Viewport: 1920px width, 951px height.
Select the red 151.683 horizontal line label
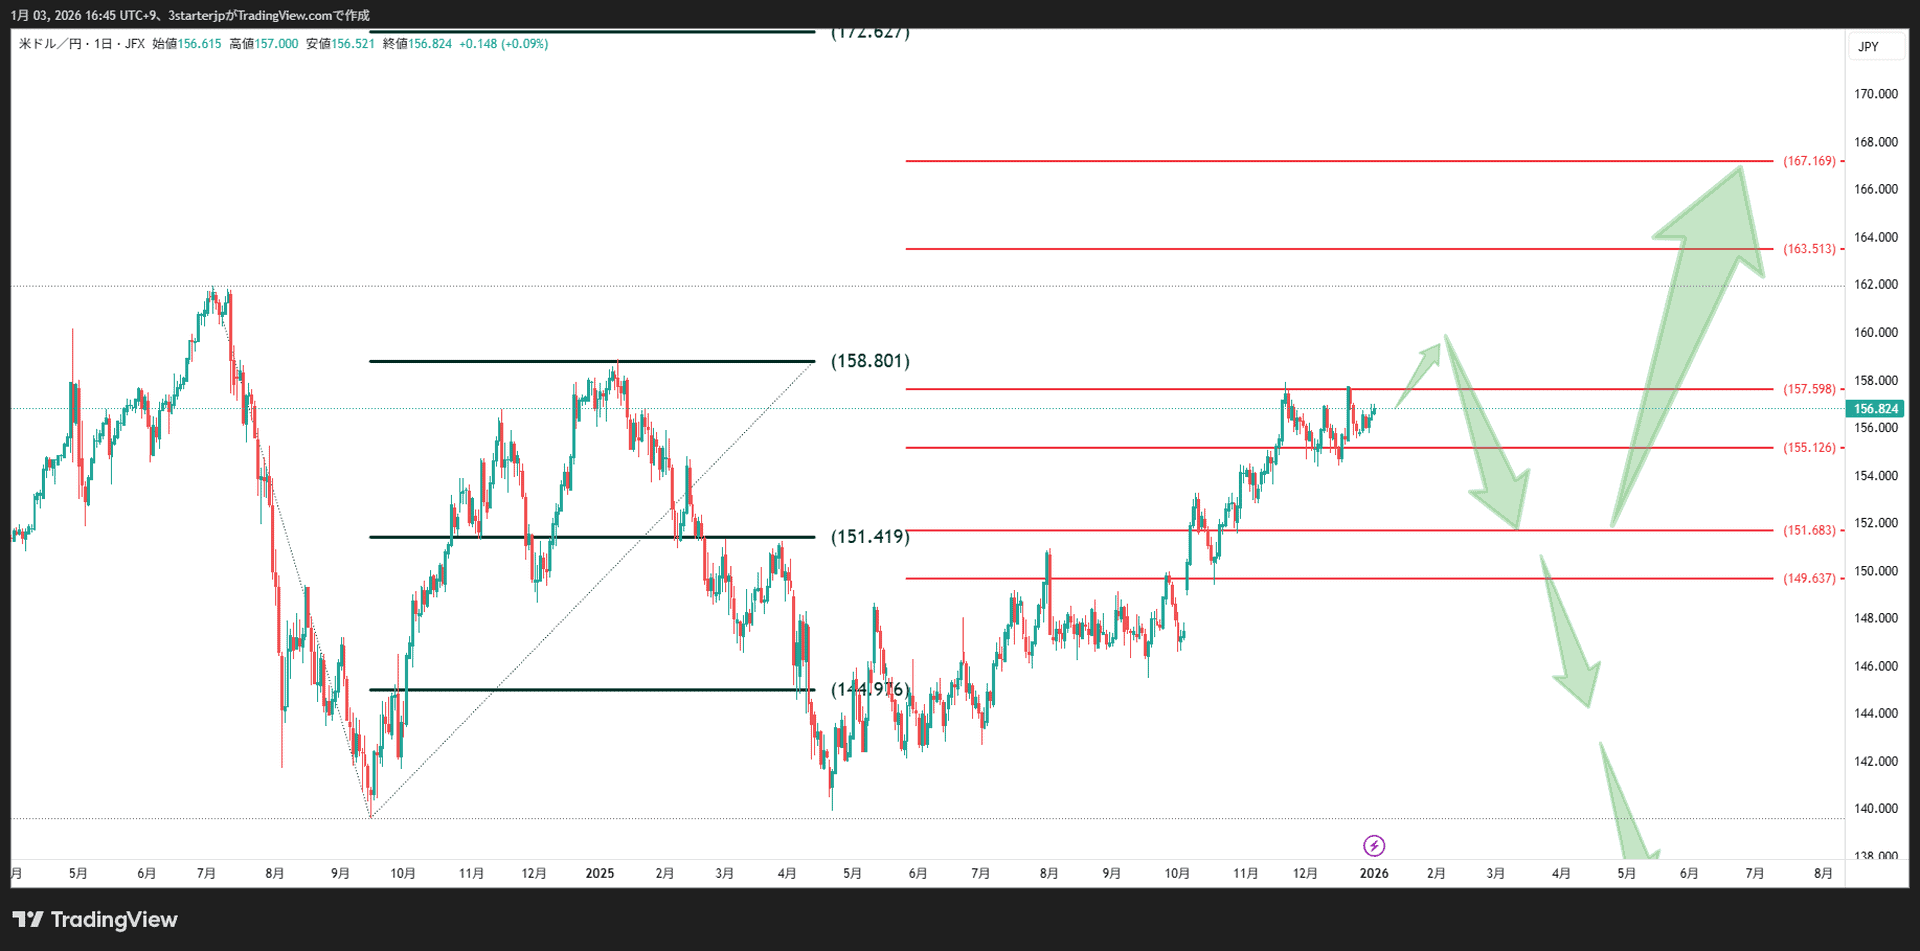point(1809,531)
